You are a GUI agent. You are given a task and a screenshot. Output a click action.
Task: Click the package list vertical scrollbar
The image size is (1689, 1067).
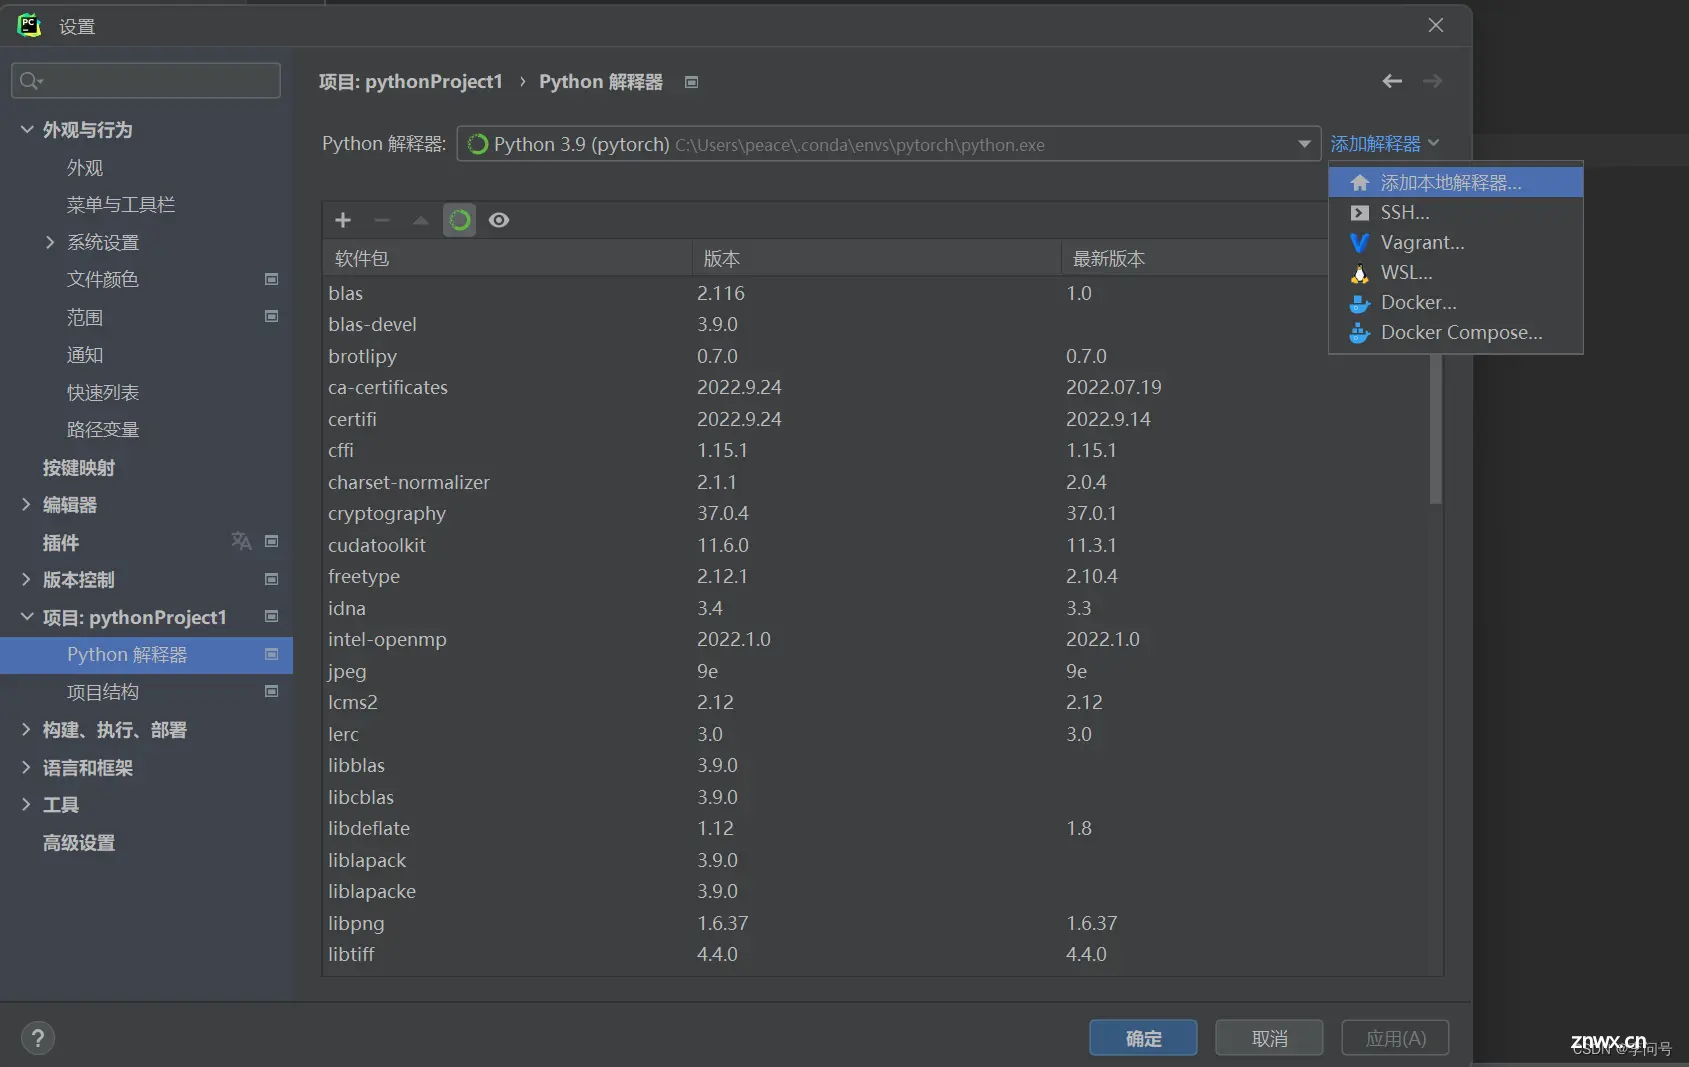1436,428
